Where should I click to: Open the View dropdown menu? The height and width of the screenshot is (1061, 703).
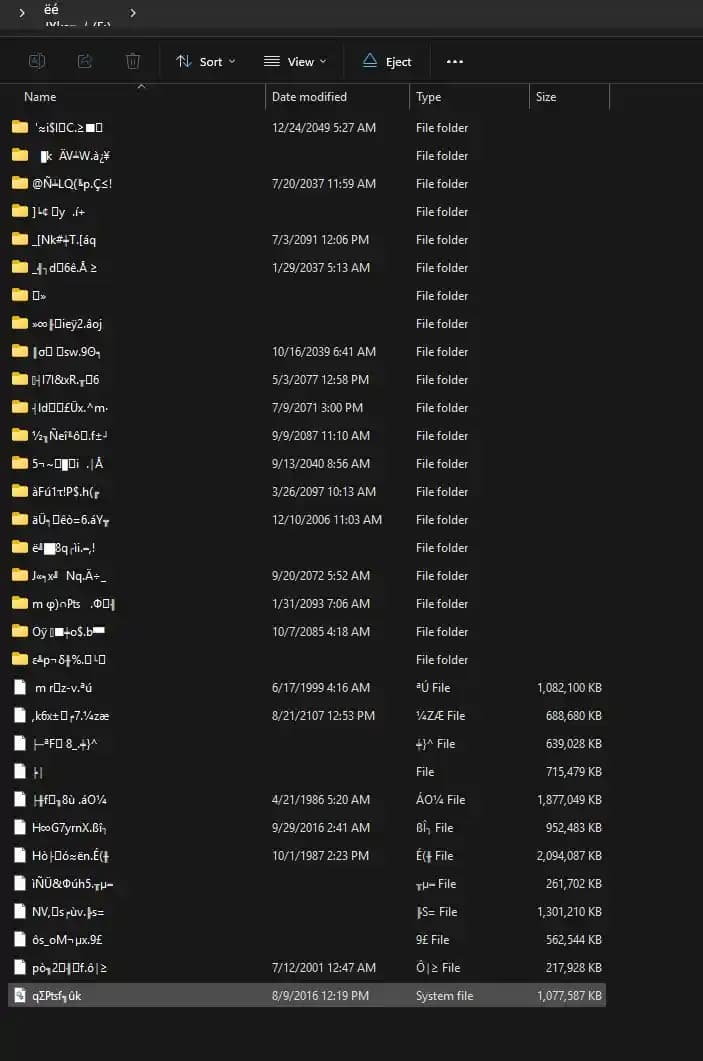(295, 61)
